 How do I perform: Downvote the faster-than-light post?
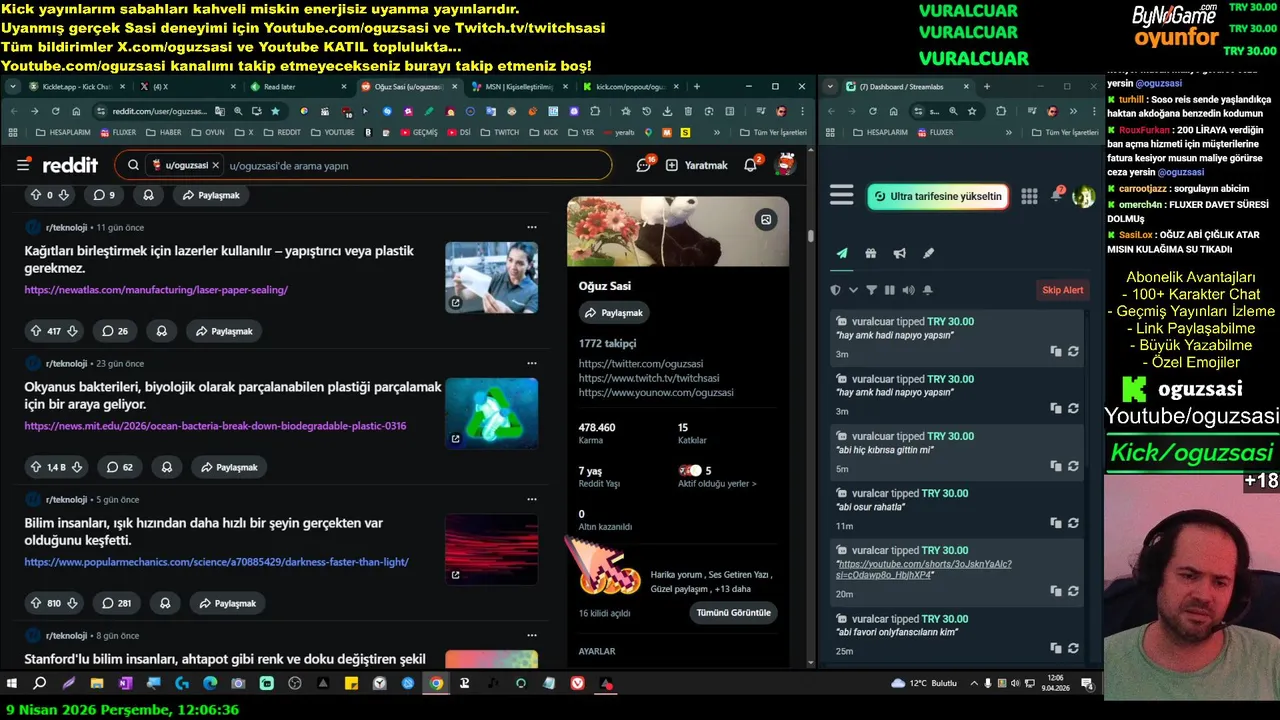click(73, 603)
